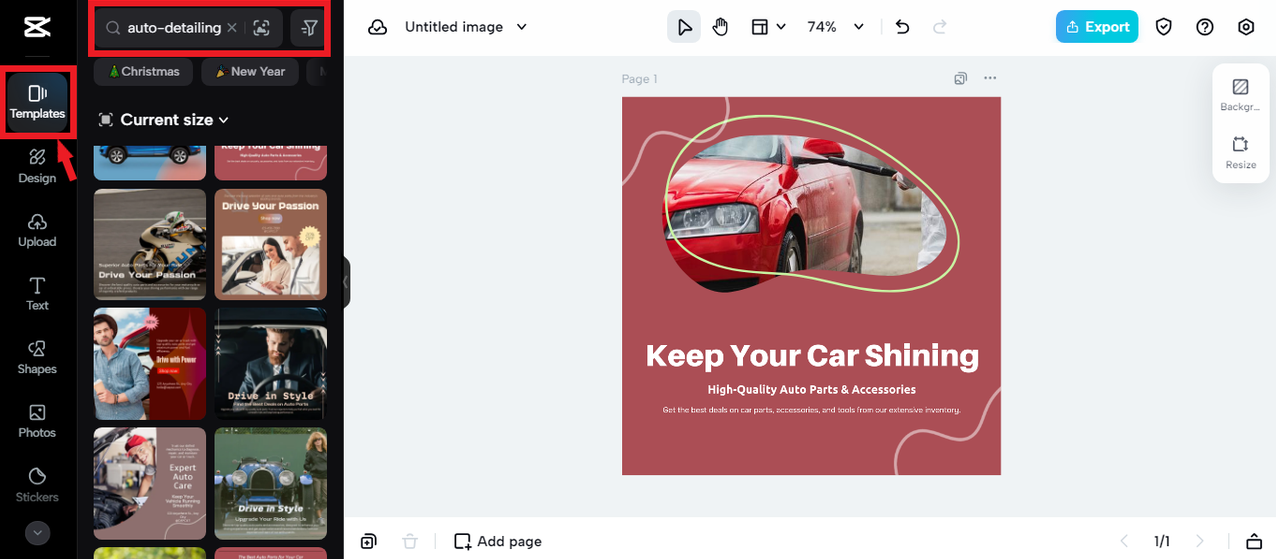The image size is (1276, 559).
Task: Go to the previous page arrow
Action: (1124, 541)
